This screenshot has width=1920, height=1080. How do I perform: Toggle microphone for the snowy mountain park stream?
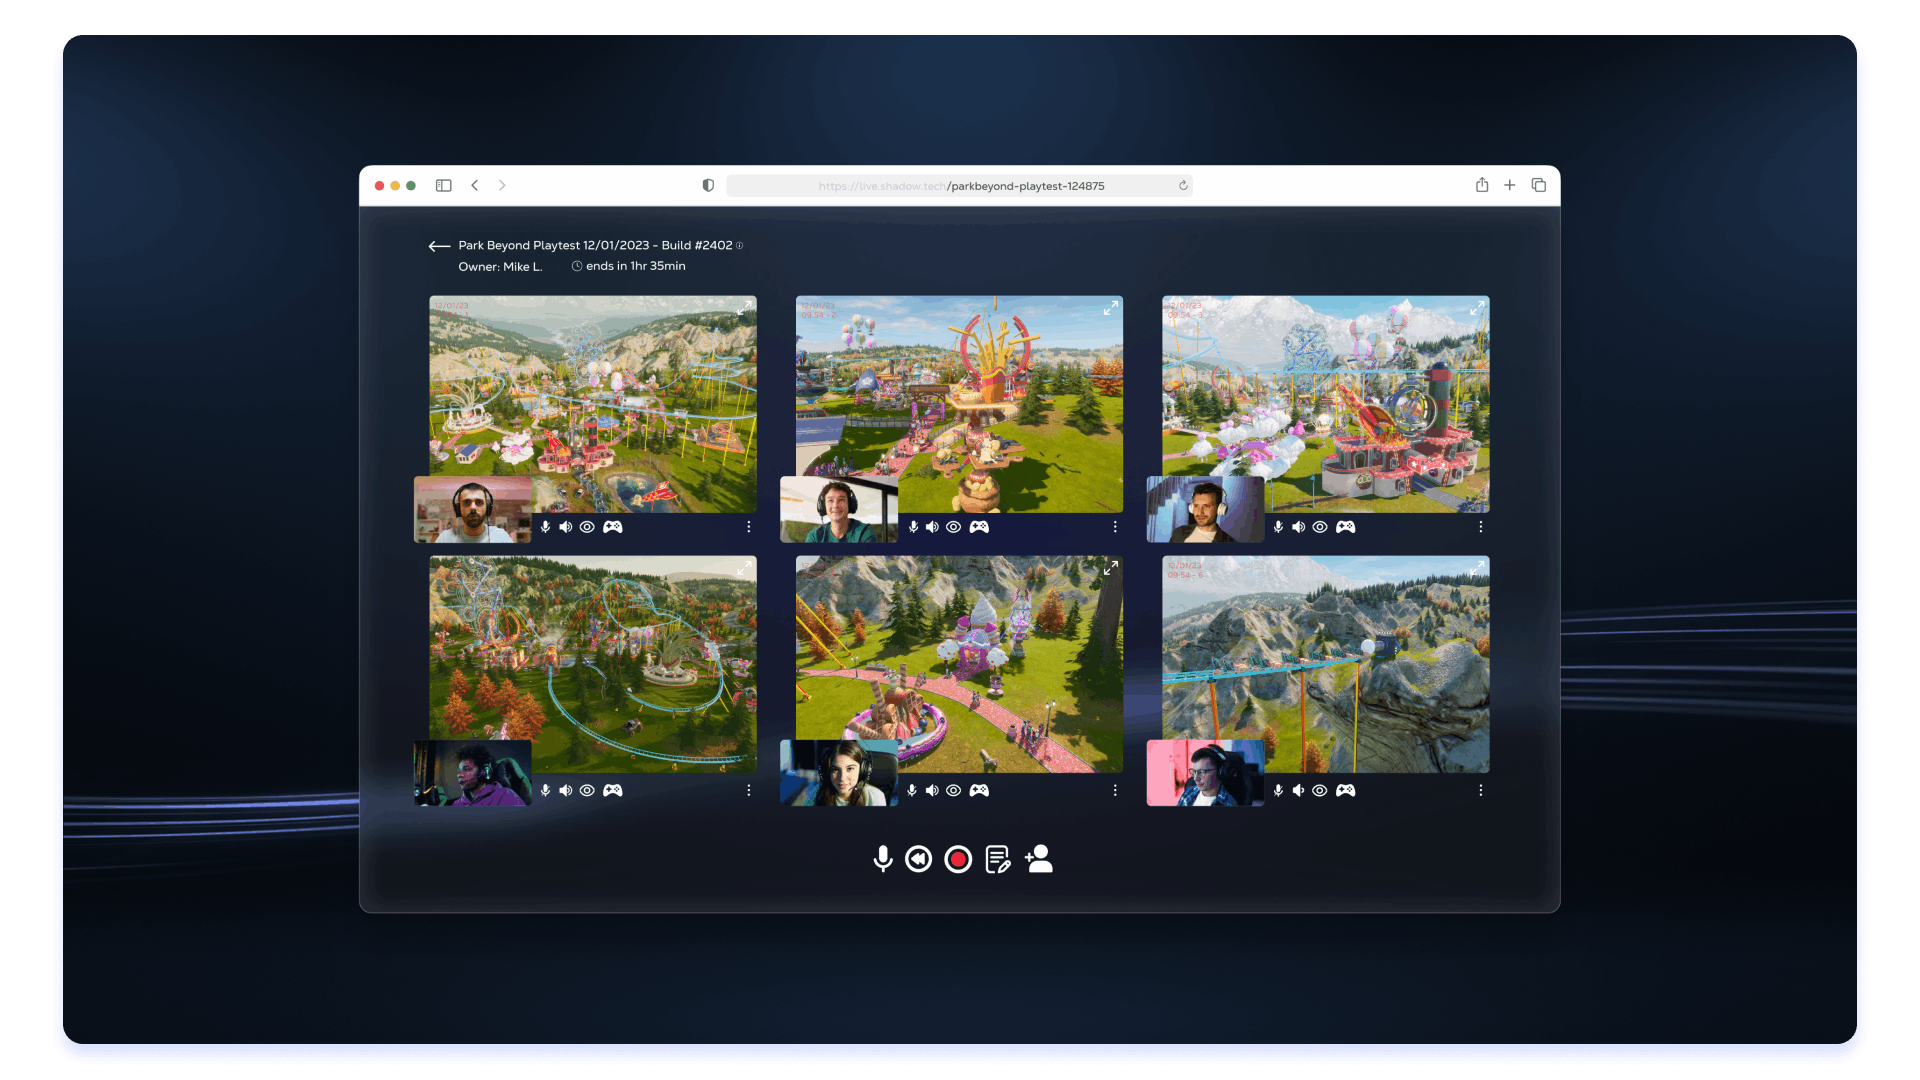pos(1278,527)
